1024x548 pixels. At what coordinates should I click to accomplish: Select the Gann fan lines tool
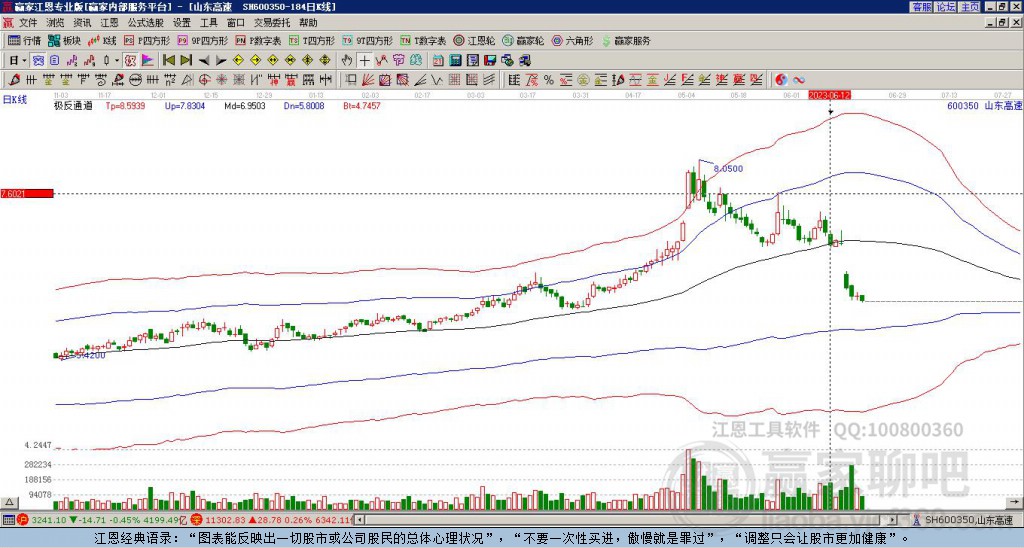368,80
